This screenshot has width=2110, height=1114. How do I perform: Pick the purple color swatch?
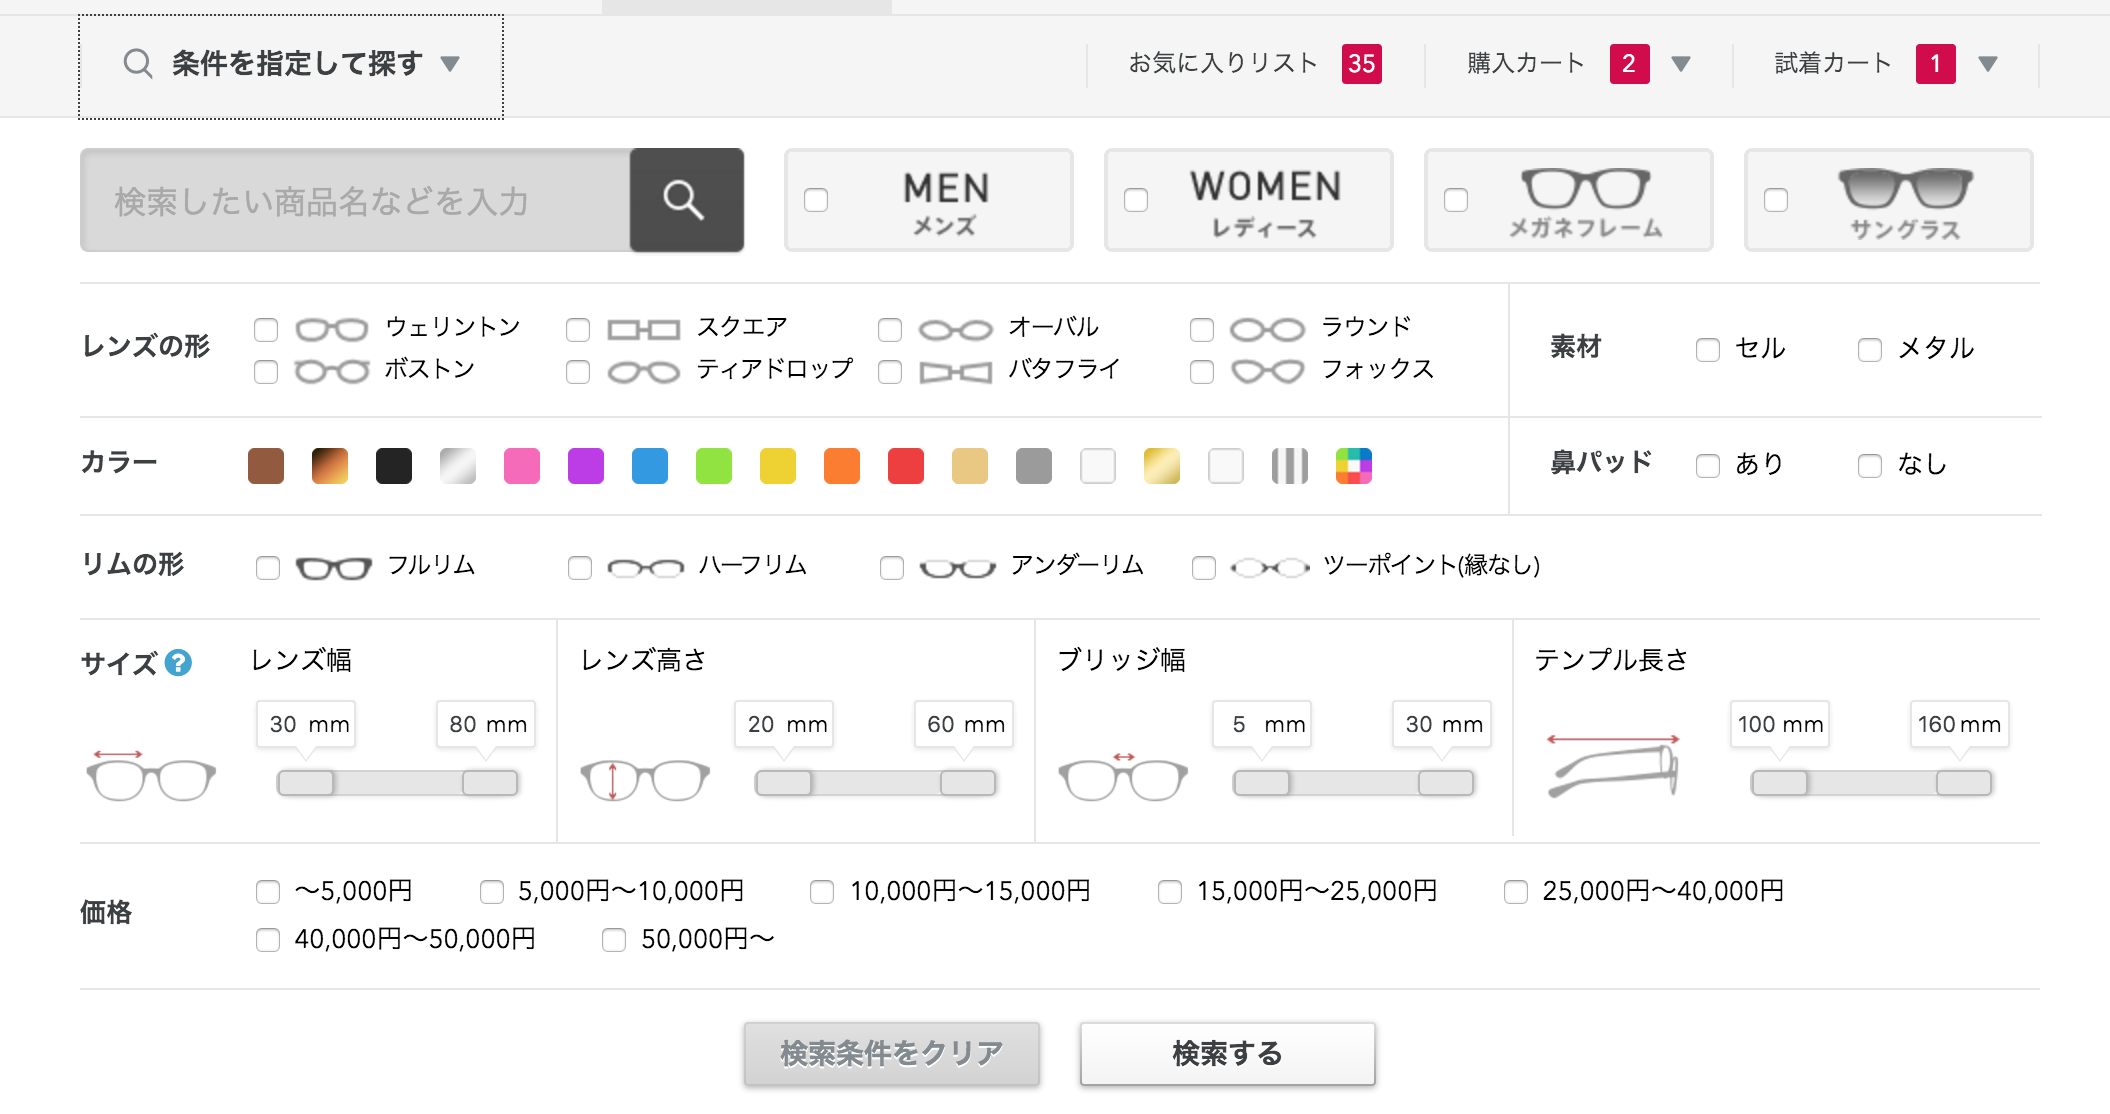pyautogui.click(x=586, y=466)
